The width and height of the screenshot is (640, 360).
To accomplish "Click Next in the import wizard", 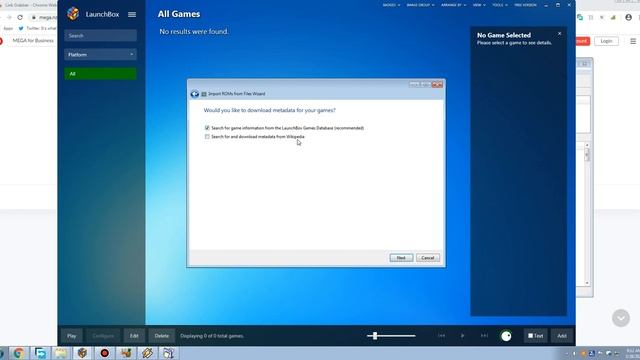I will click(x=401, y=258).
